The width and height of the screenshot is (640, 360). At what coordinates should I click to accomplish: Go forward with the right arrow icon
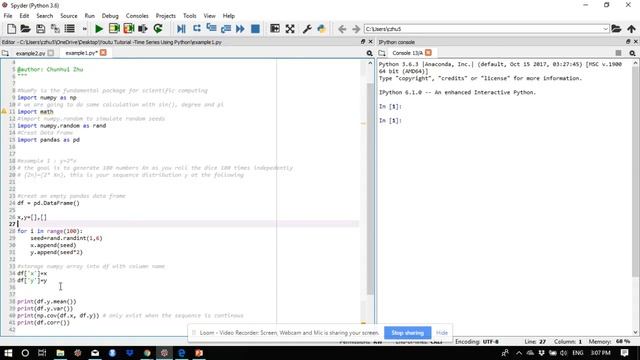[x=356, y=29]
